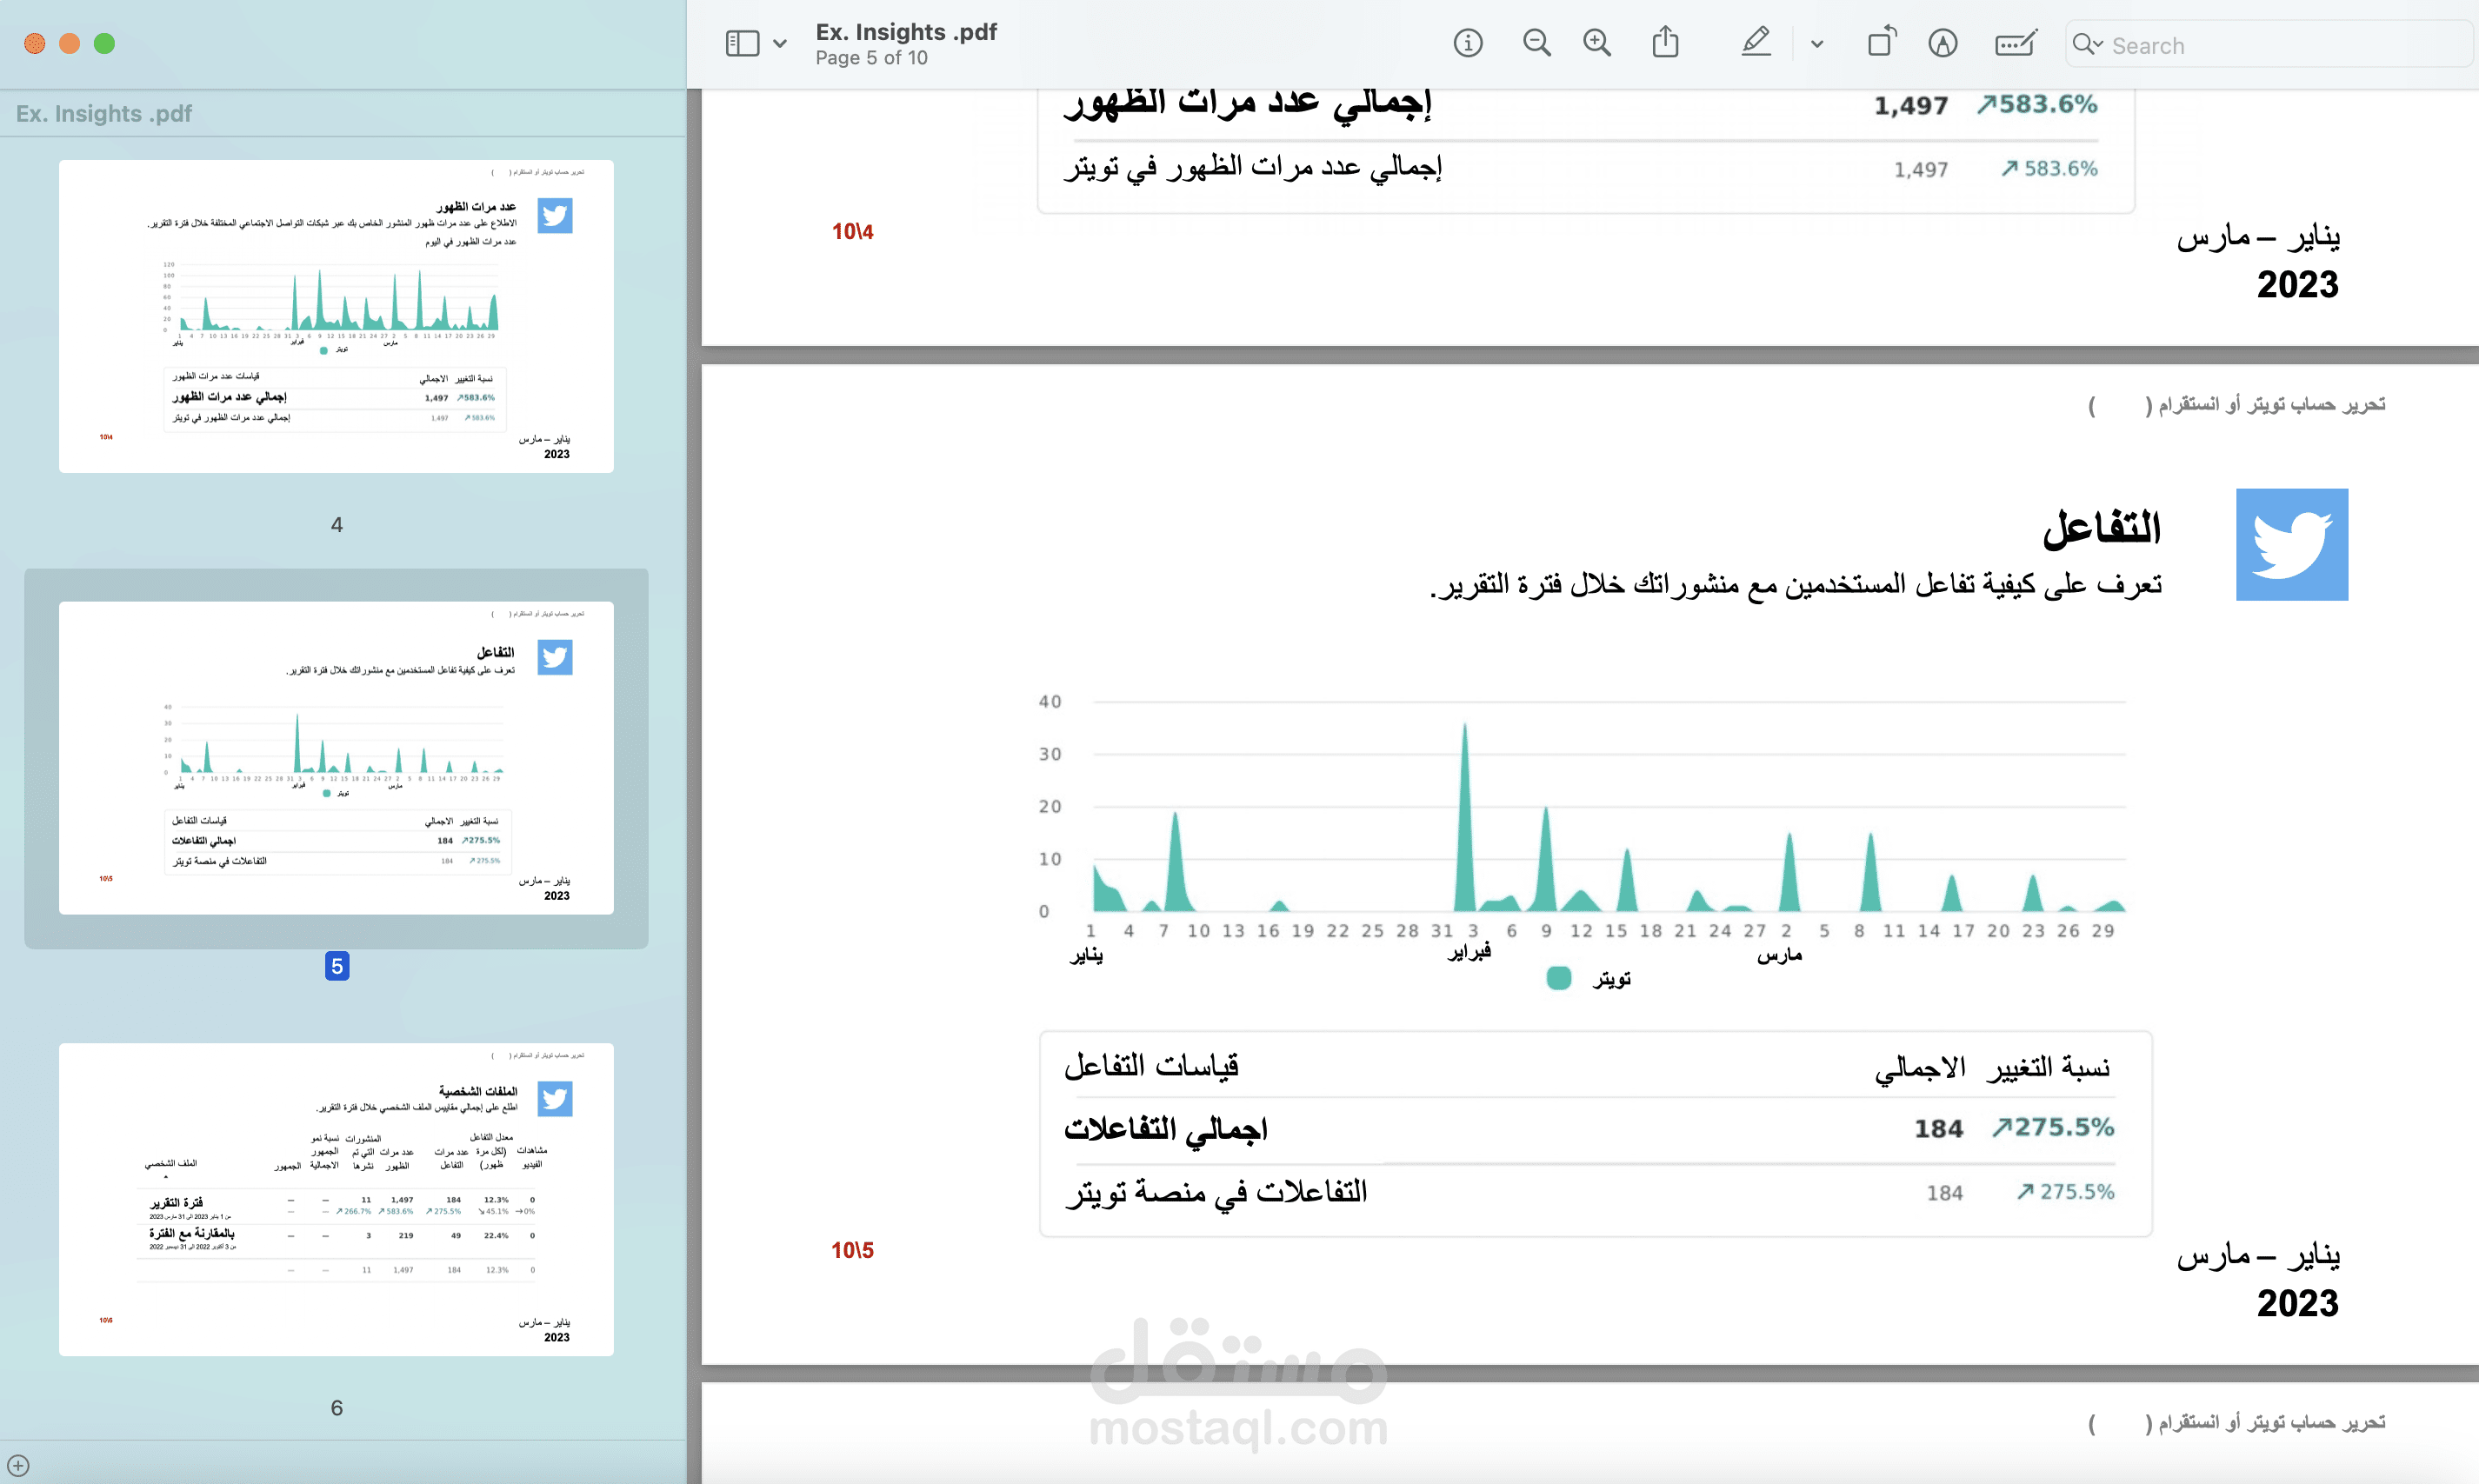Show the Markup toolbar
2479x1484 pixels.
point(1942,43)
